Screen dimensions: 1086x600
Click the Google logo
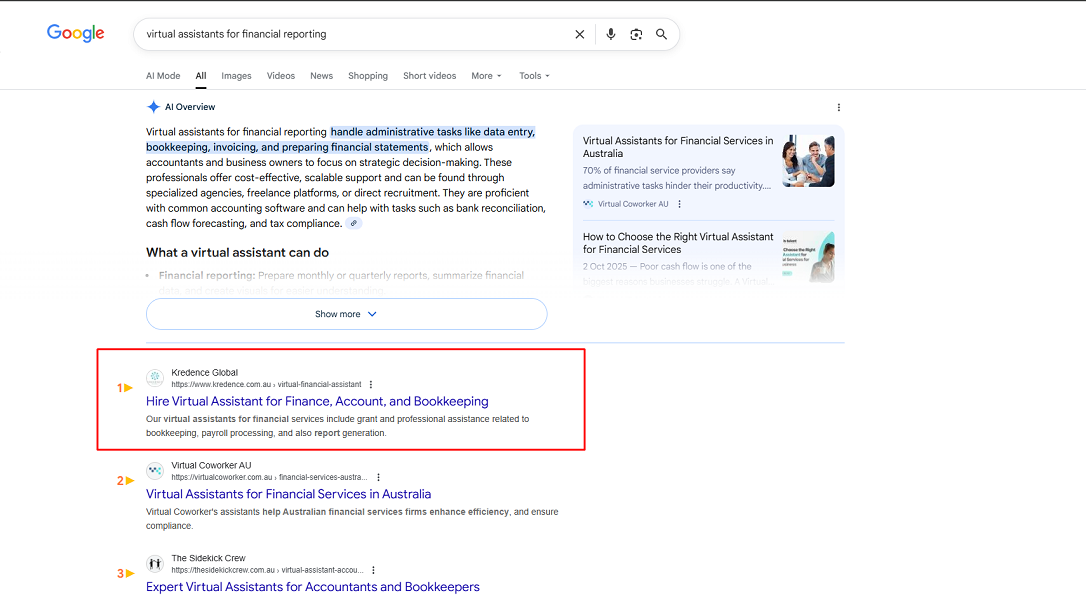pyautogui.click(x=75, y=34)
